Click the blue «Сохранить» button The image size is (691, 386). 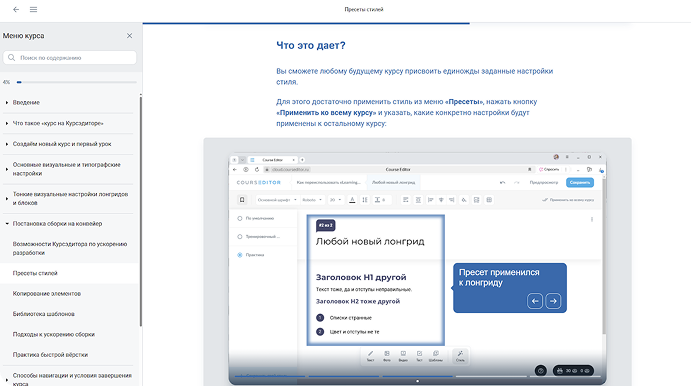(x=580, y=182)
